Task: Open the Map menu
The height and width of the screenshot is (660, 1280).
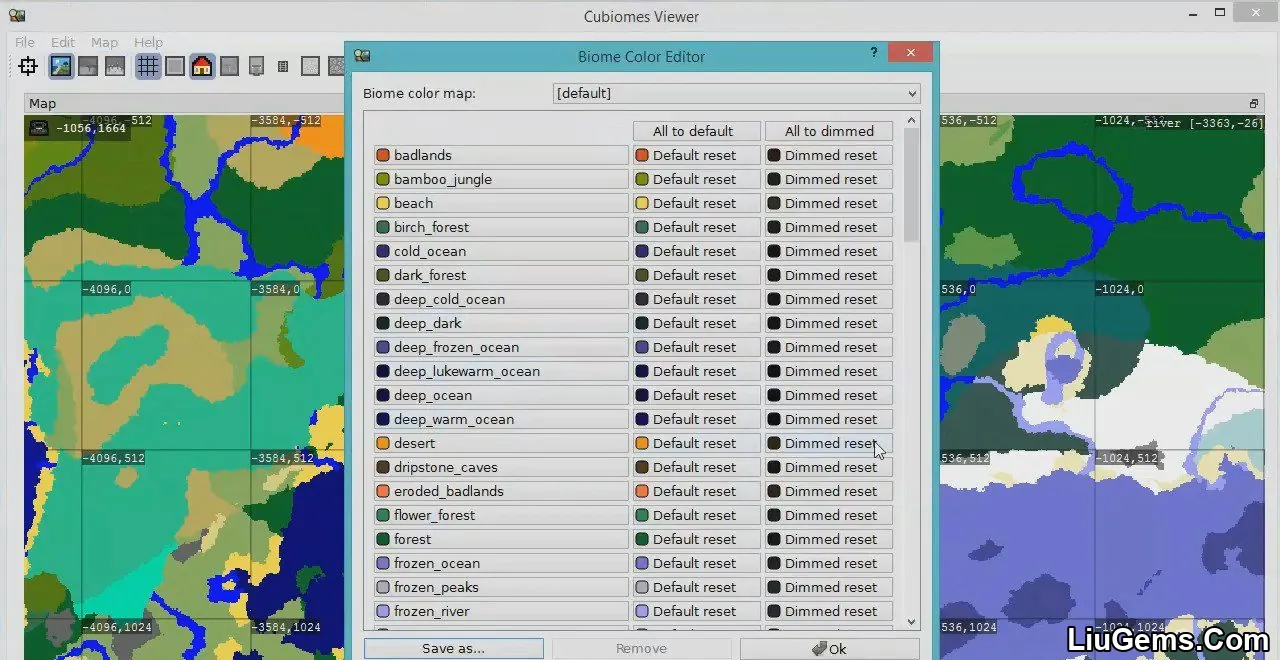Action: click(104, 42)
